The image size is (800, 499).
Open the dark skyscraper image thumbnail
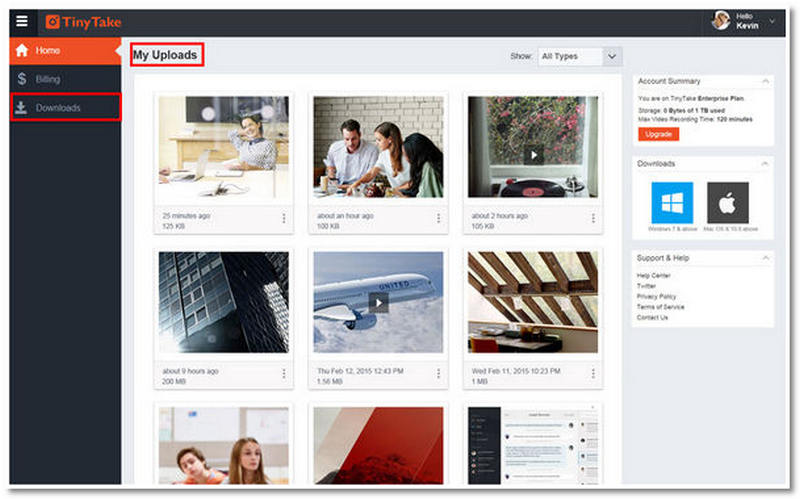[x=223, y=301]
